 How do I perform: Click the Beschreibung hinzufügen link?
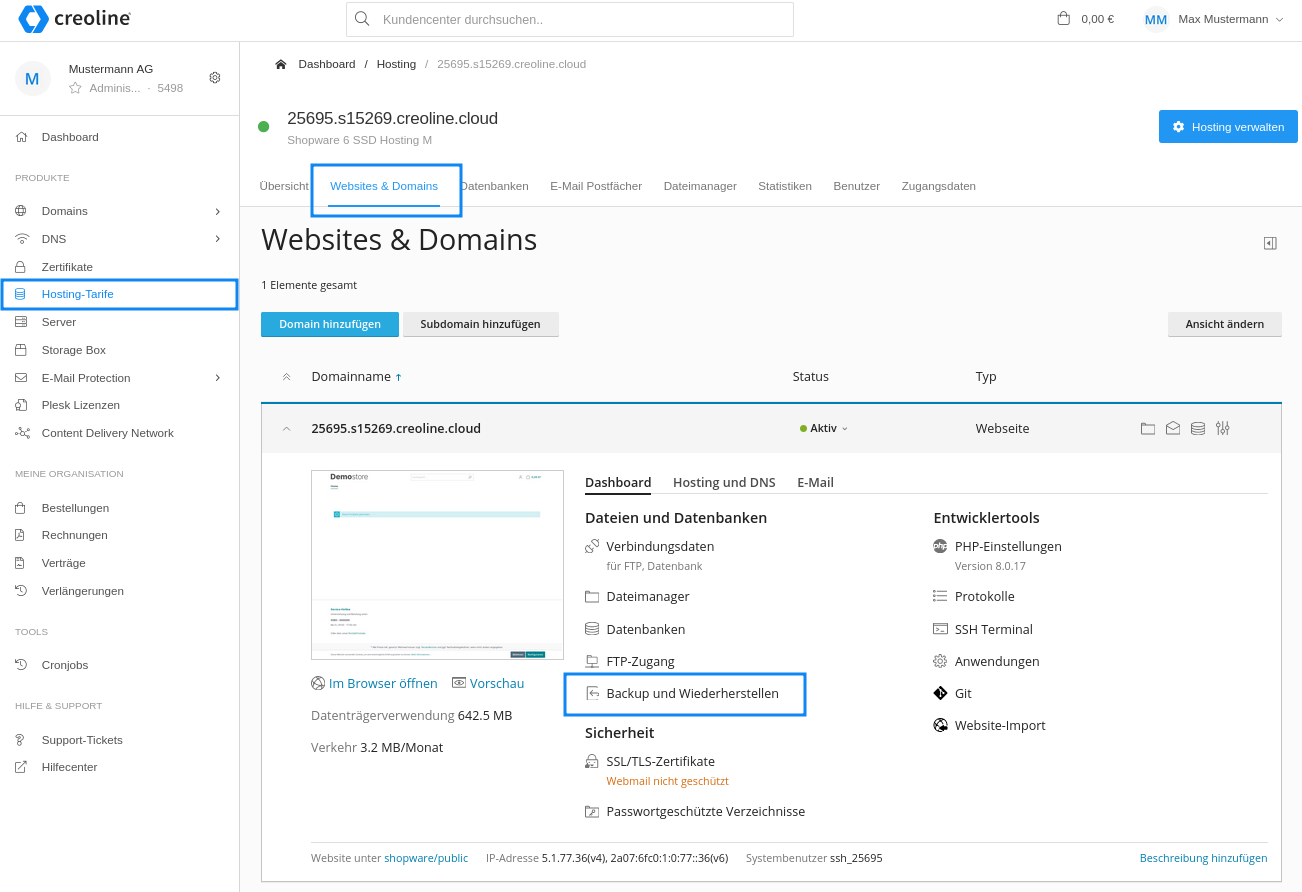click(x=1203, y=858)
